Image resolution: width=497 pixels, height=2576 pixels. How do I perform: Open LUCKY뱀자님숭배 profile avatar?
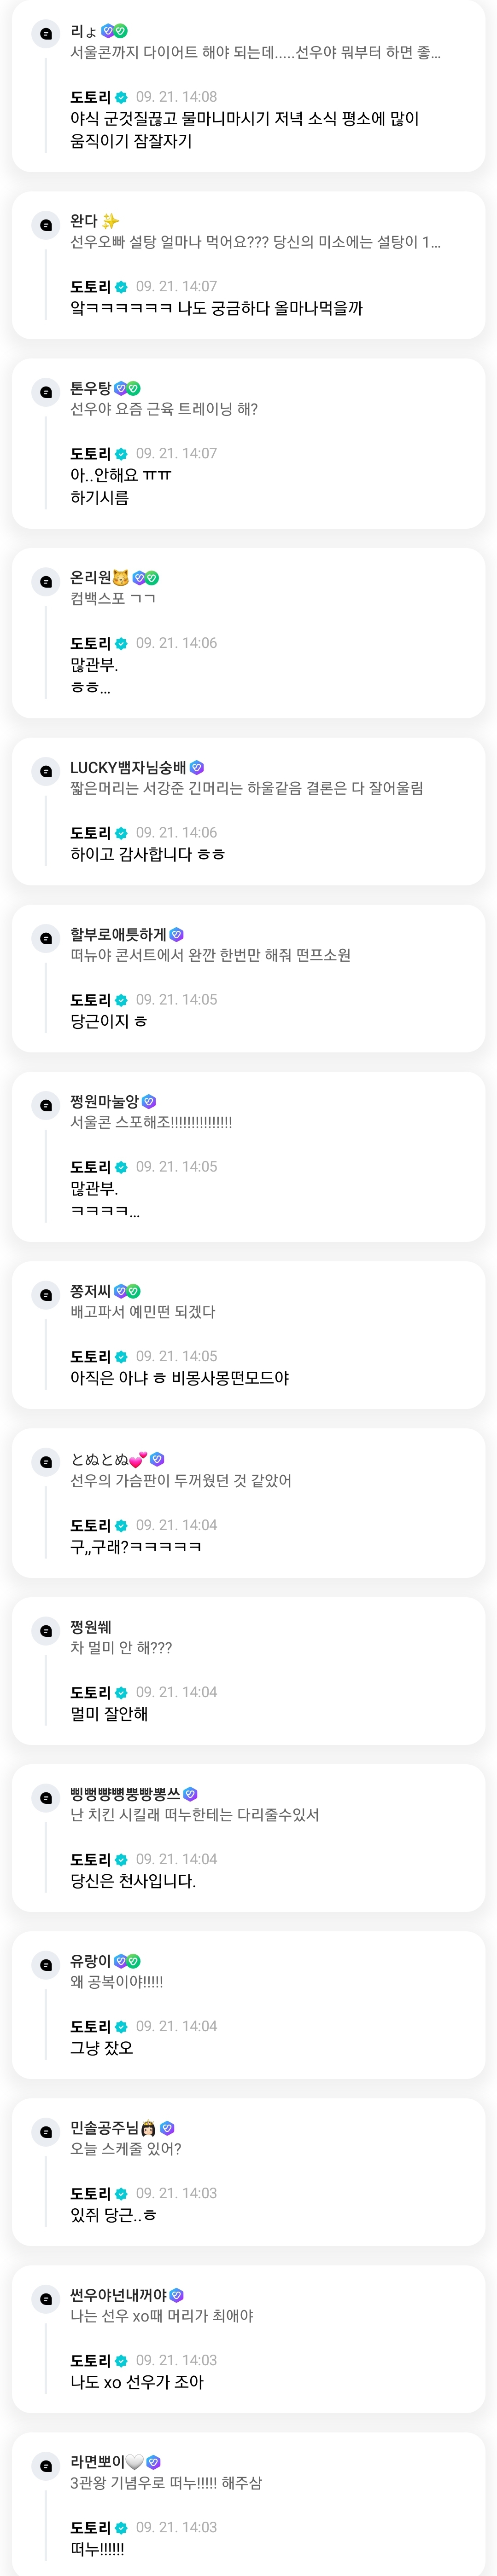coord(45,771)
